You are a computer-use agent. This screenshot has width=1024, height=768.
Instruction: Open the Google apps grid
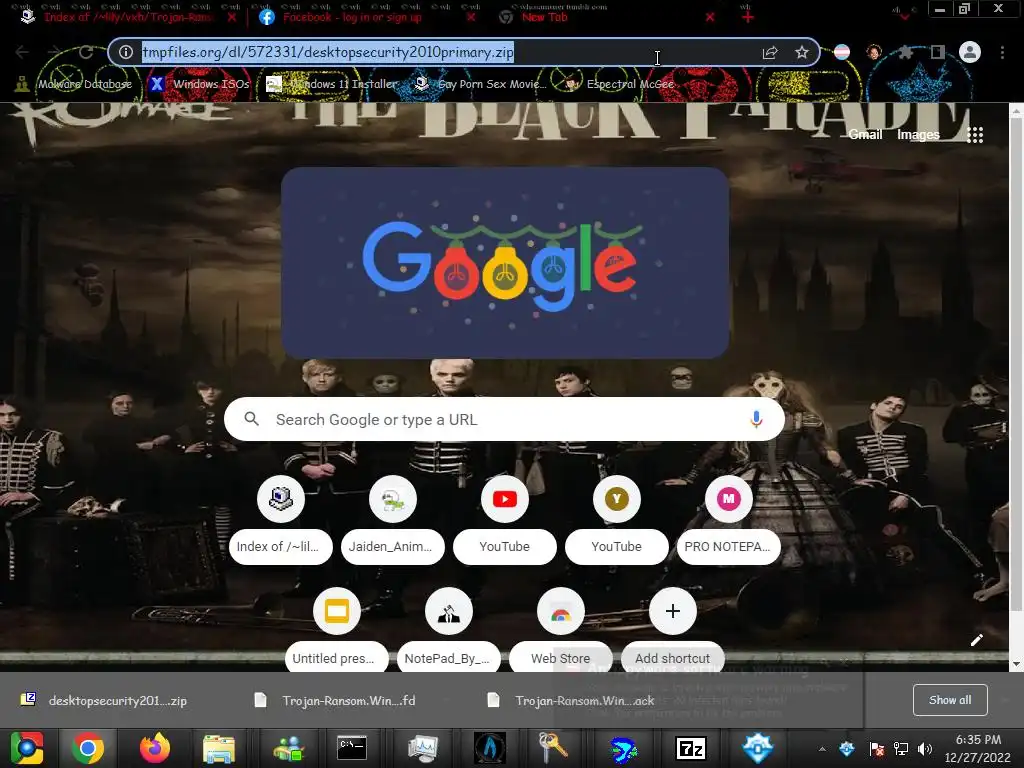tap(975, 135)
